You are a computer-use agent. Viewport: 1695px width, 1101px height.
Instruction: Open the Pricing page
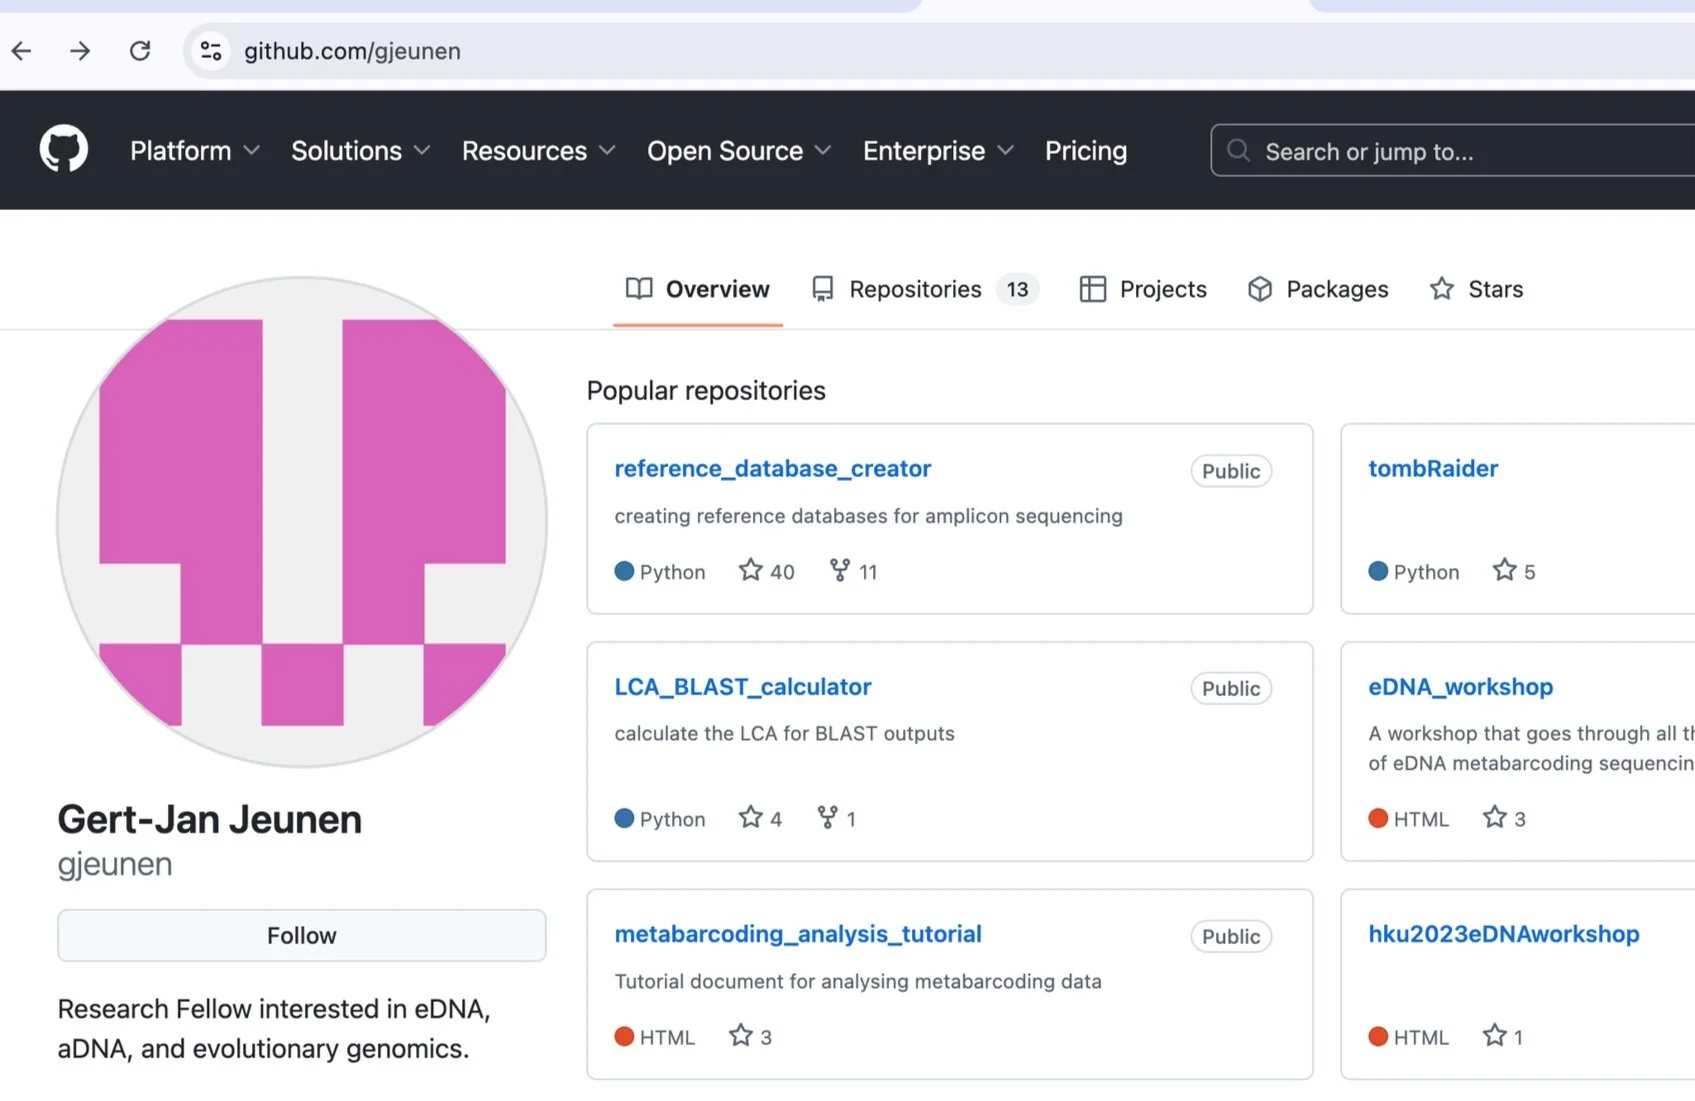pyautogui.click(x=1086, y=151)
